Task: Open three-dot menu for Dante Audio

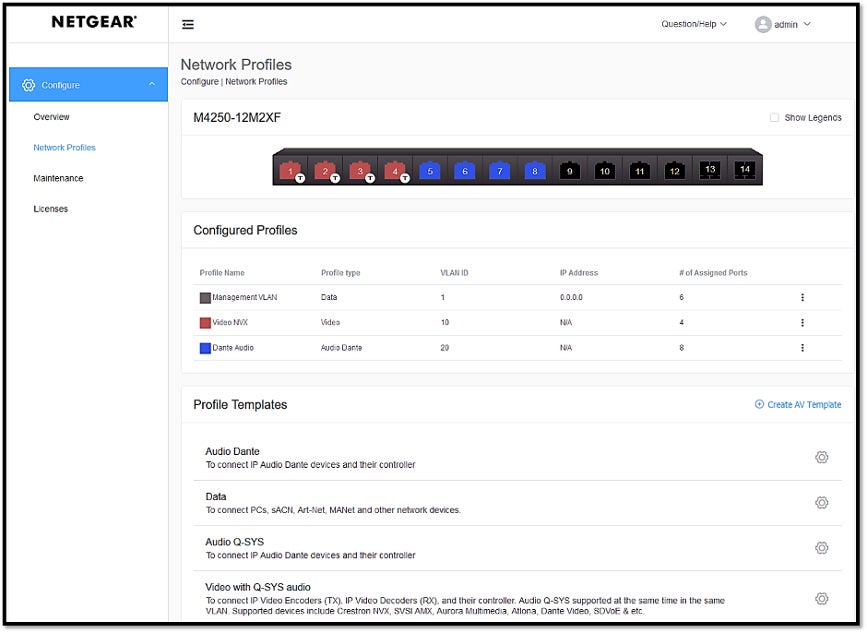Action: [x=802, y=348]
